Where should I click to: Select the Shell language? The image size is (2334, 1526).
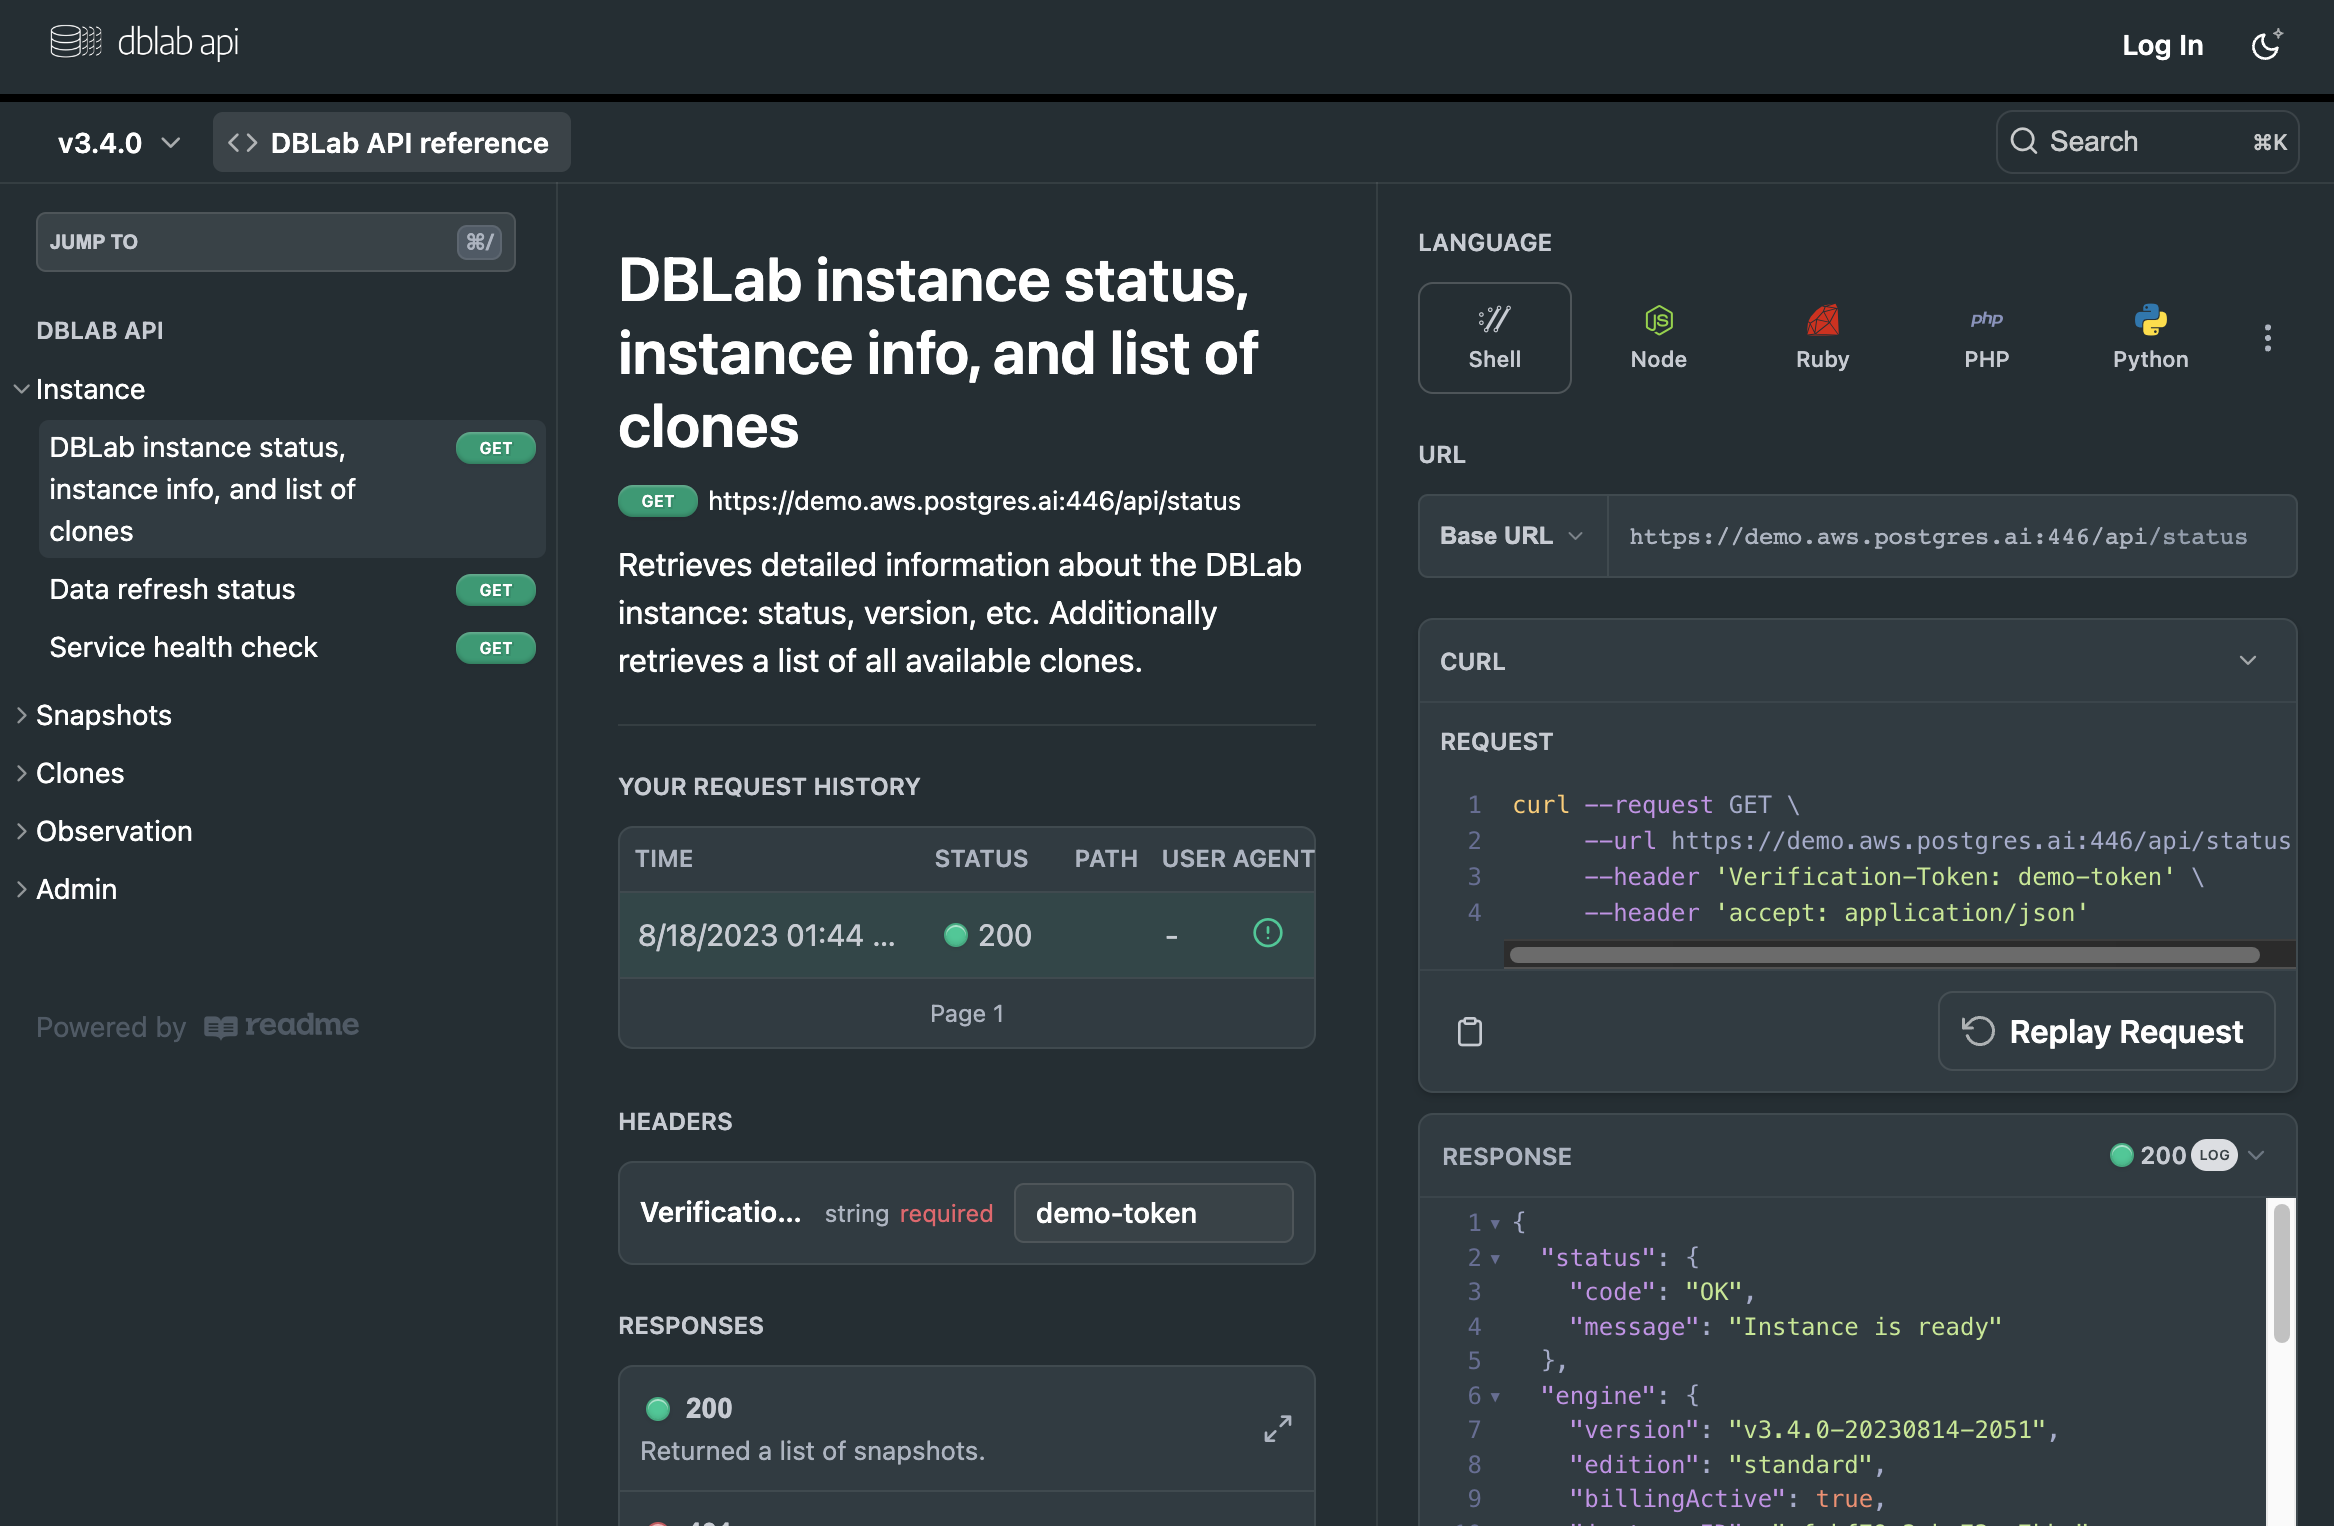tap(1494, 338)
